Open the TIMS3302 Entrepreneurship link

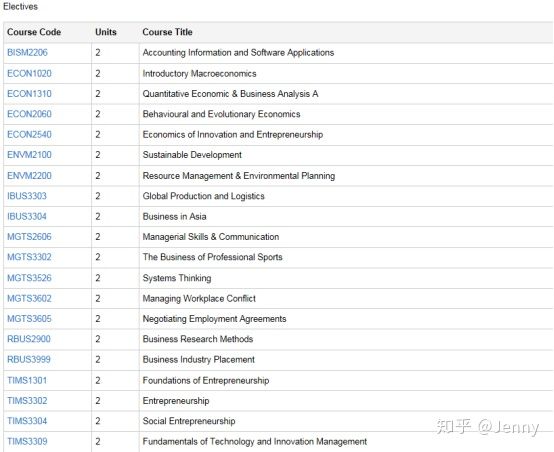click(x=27, y=401)
